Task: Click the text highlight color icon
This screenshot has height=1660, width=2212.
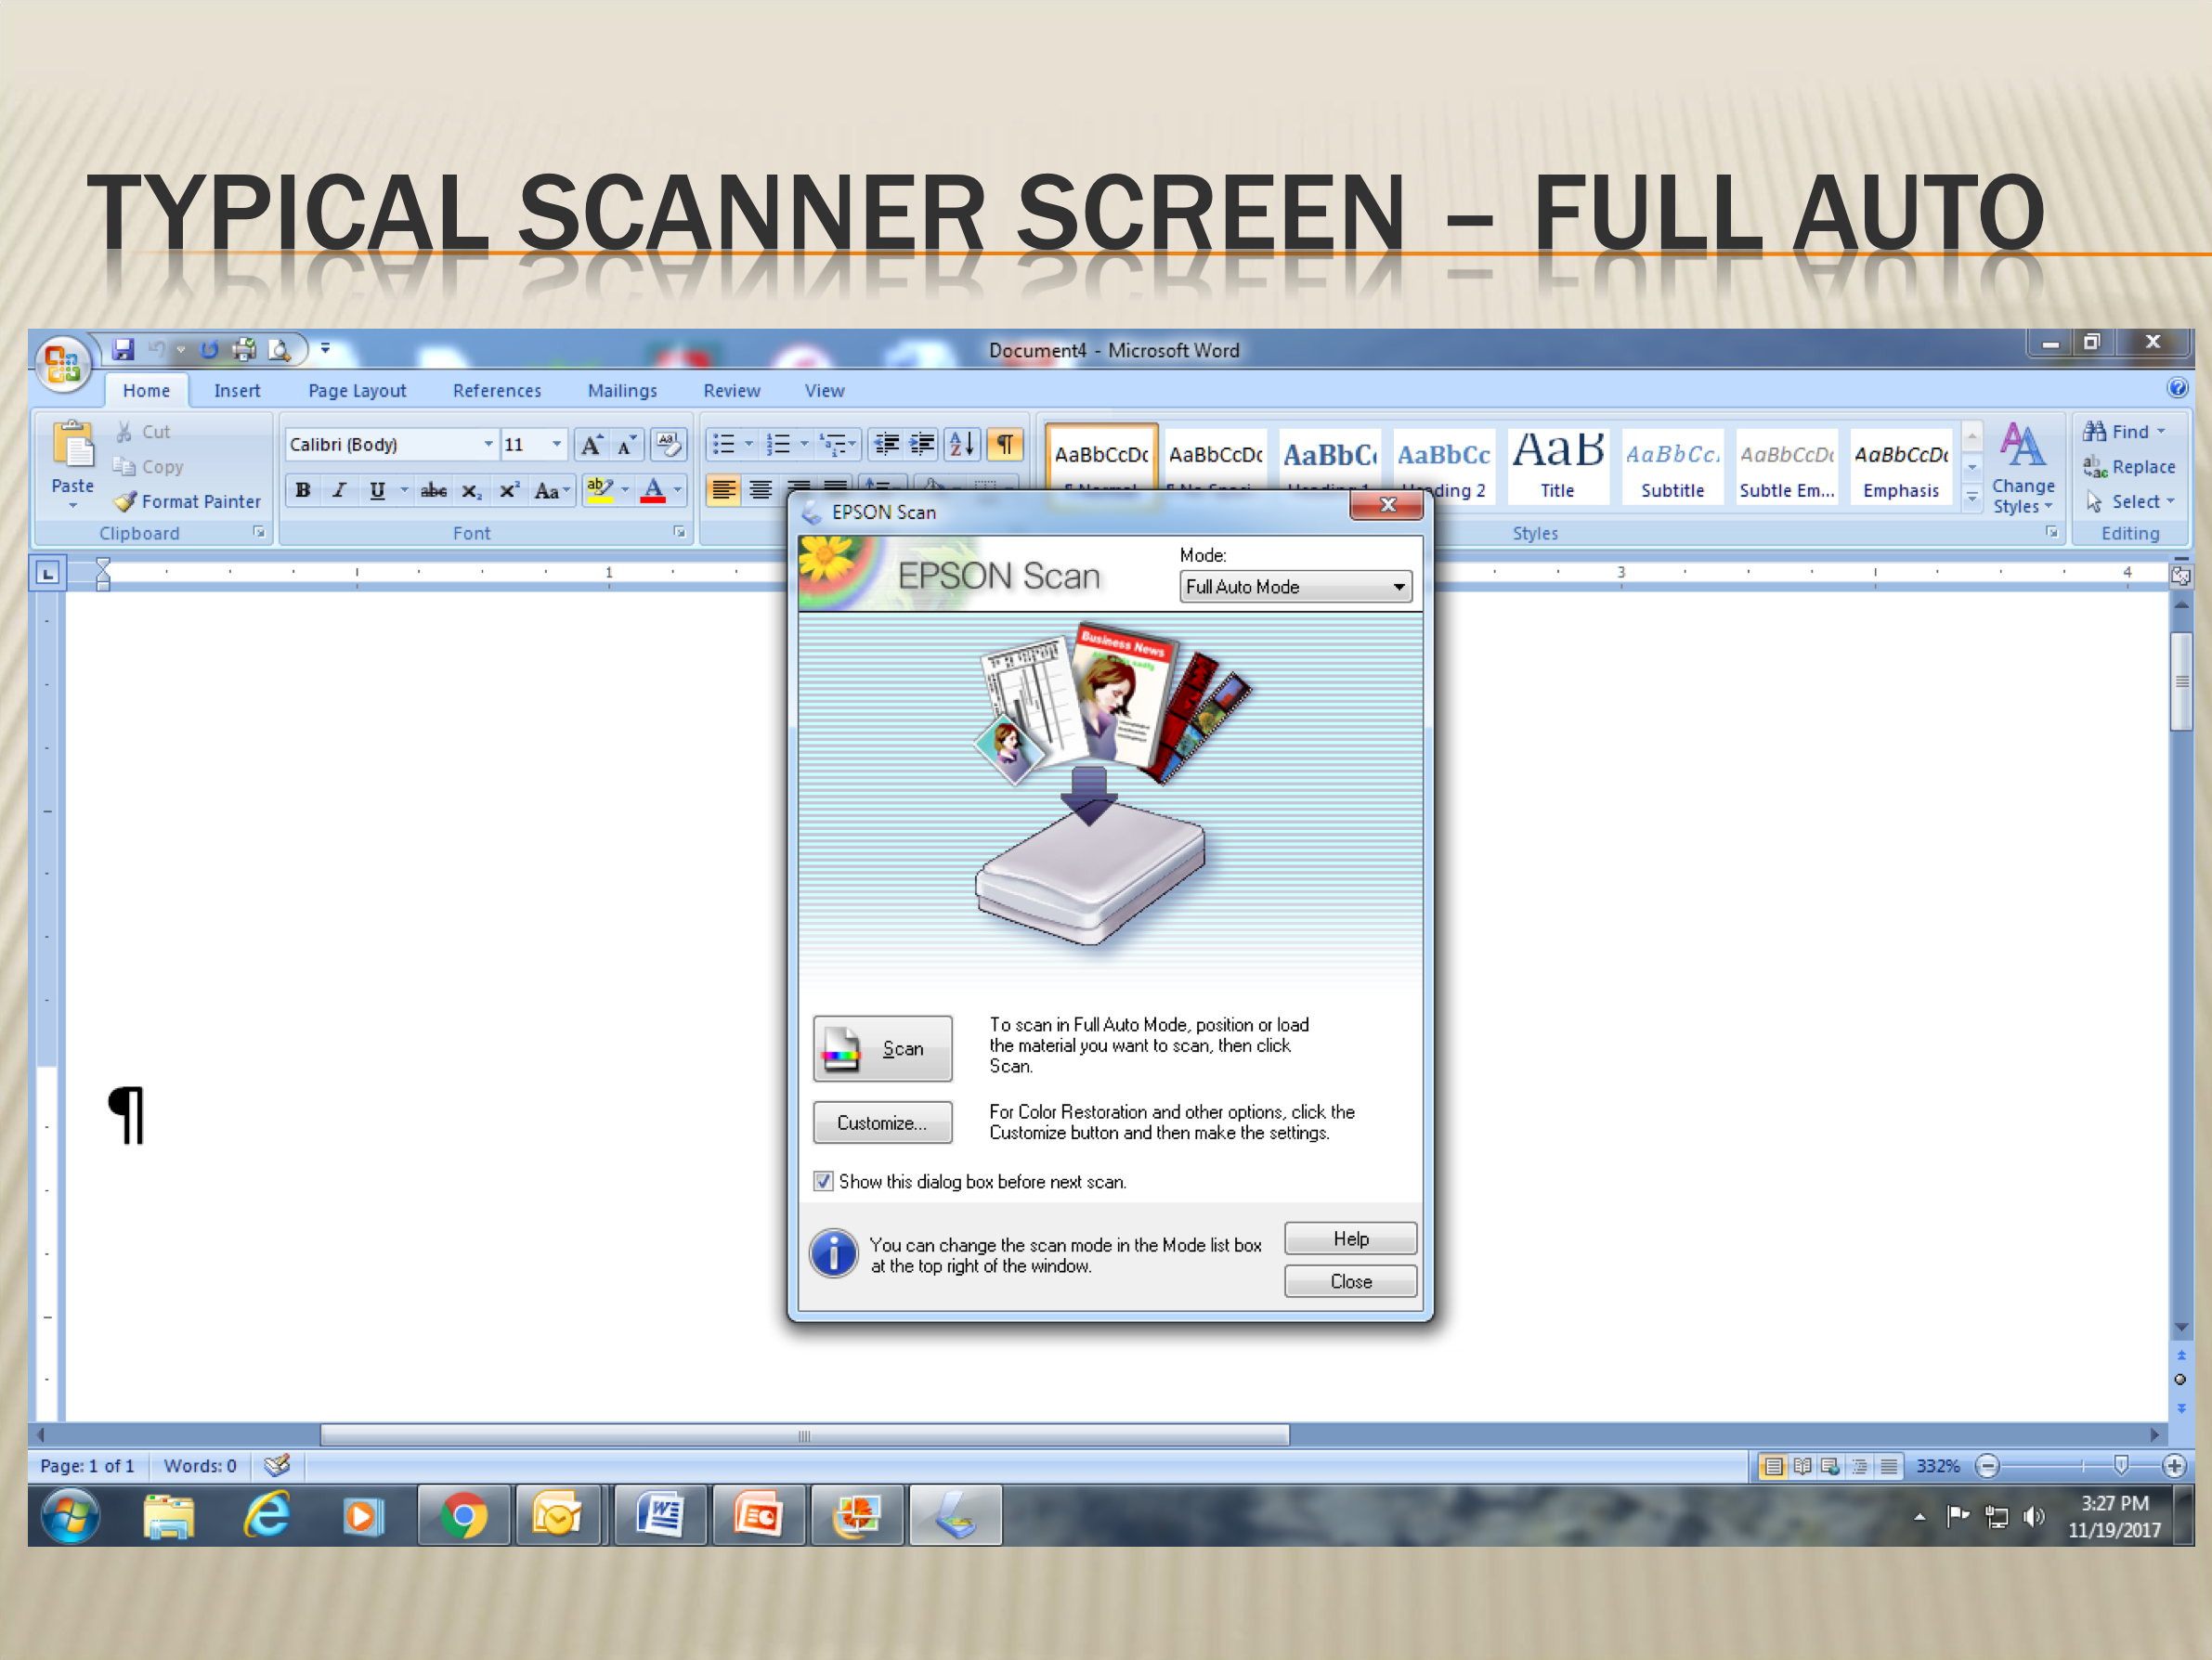Action: [599, 490]
